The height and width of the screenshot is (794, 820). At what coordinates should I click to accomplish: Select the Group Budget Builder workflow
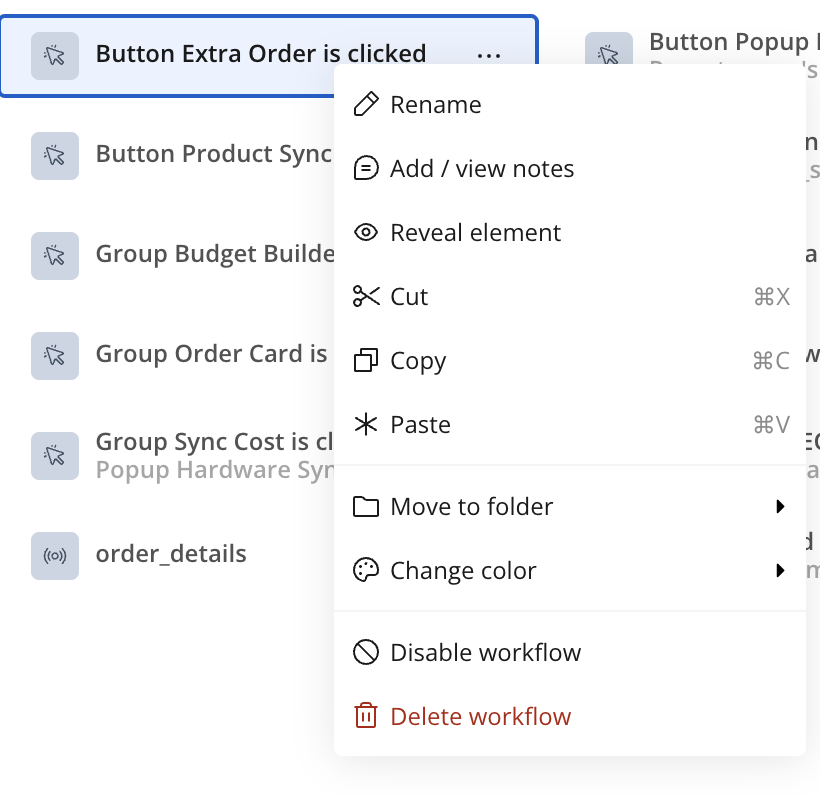[214, 254]
